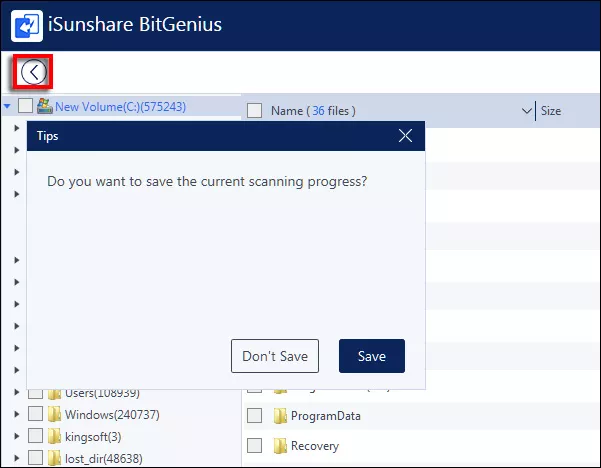The width and height of the screenshot is (601, 468).
Task: Check the Recovery checkbox
Action: click(255, 445)
